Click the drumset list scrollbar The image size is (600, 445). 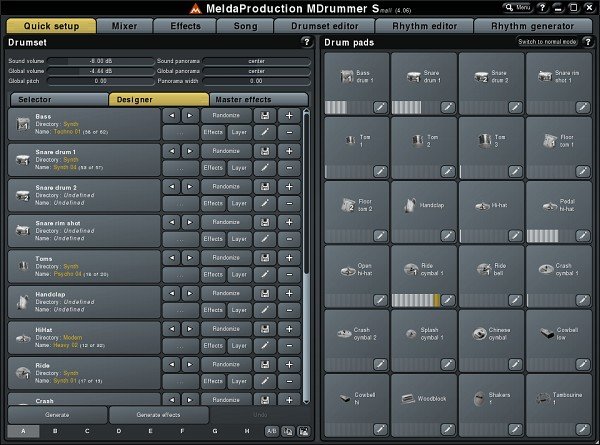point(306,256)
